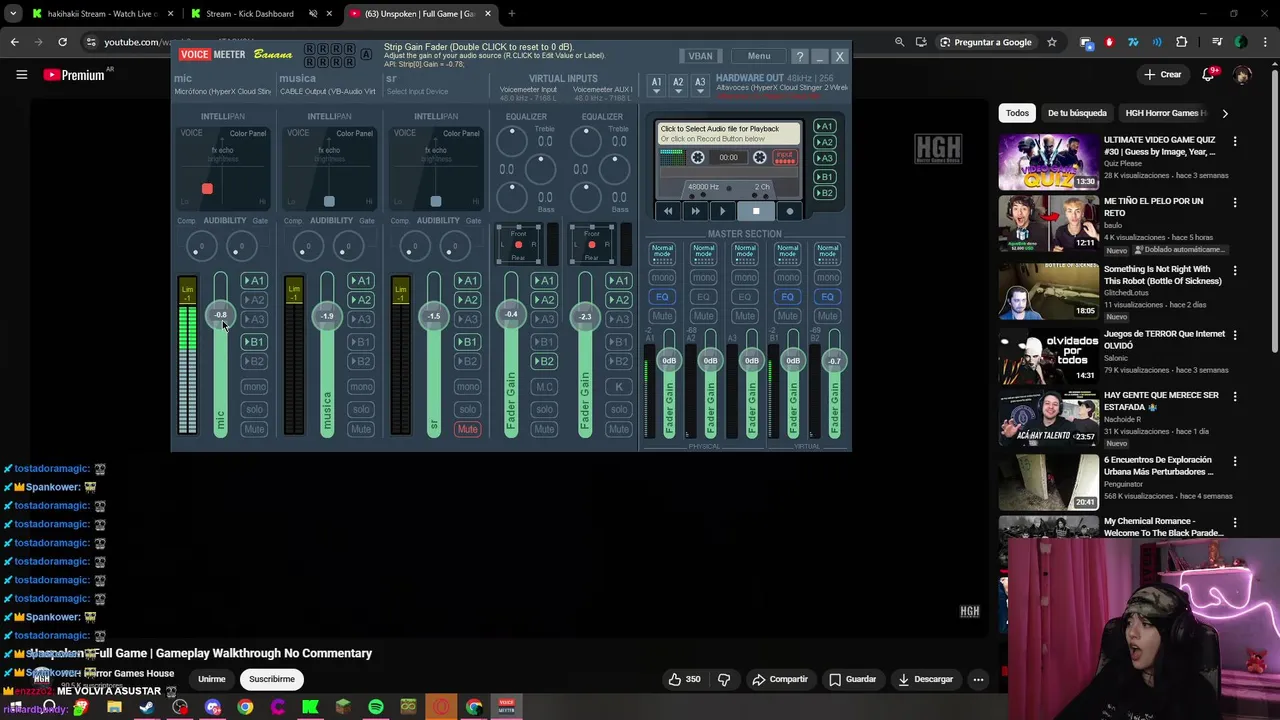
Task: Click the cassette recorder stop icon
Action: [756, 211]
